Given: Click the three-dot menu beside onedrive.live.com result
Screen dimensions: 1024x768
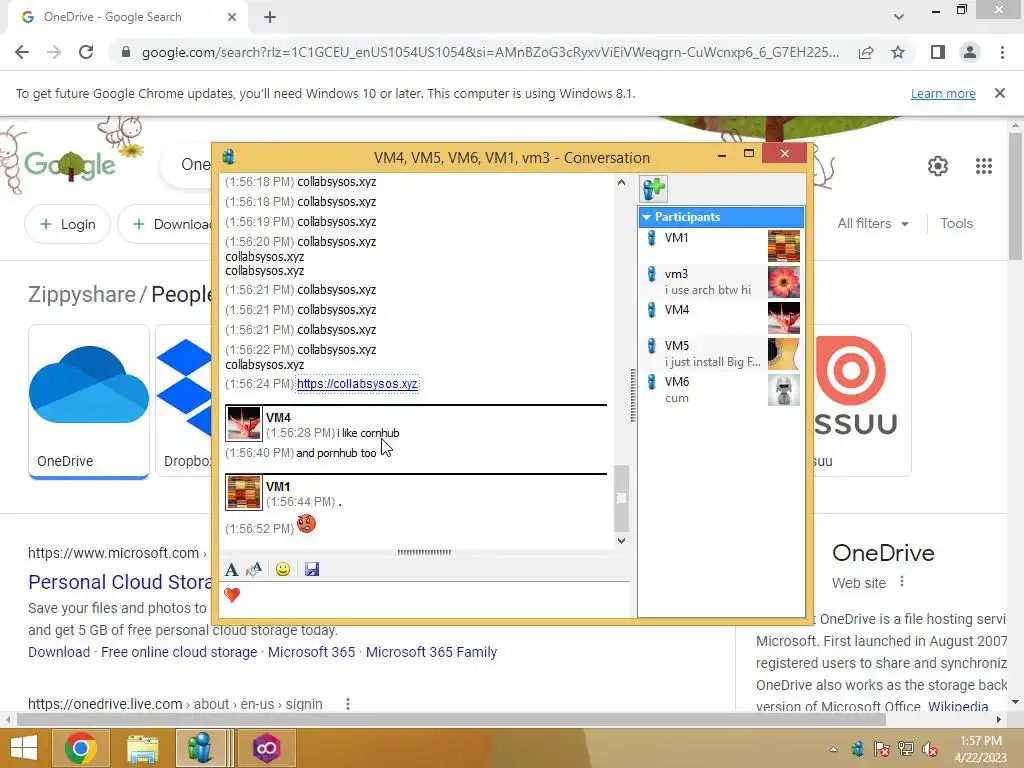Looking at the screenshot, I should [347, 704].
